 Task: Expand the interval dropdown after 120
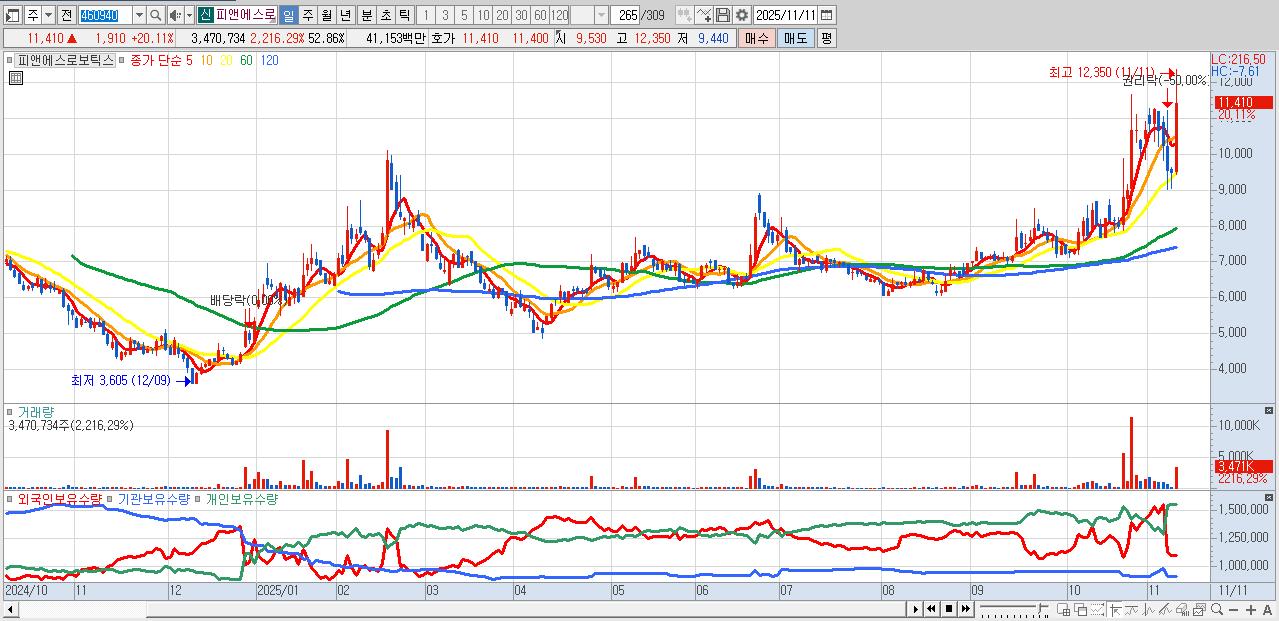(601, 15)
